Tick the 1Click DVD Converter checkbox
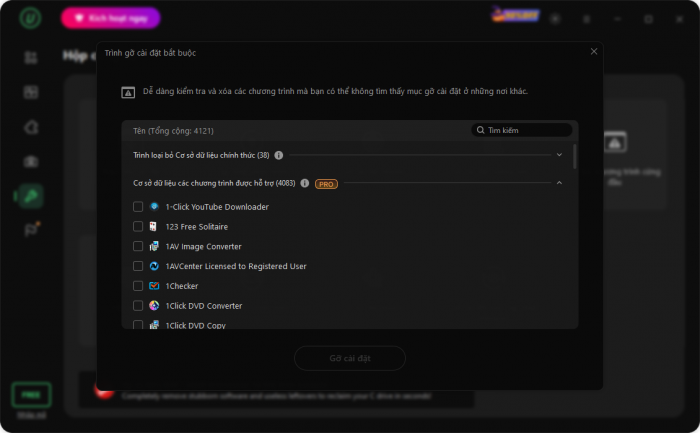 click(138, 306)
